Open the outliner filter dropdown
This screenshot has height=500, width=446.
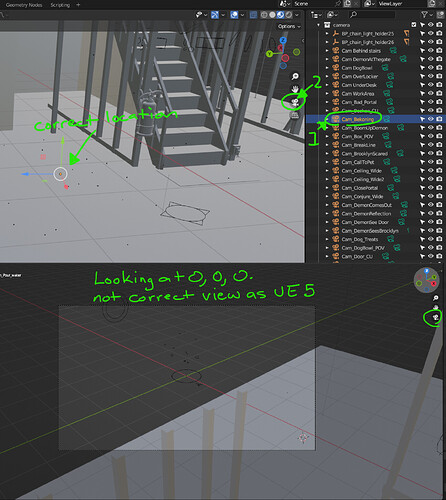click(x=426, y=15)
